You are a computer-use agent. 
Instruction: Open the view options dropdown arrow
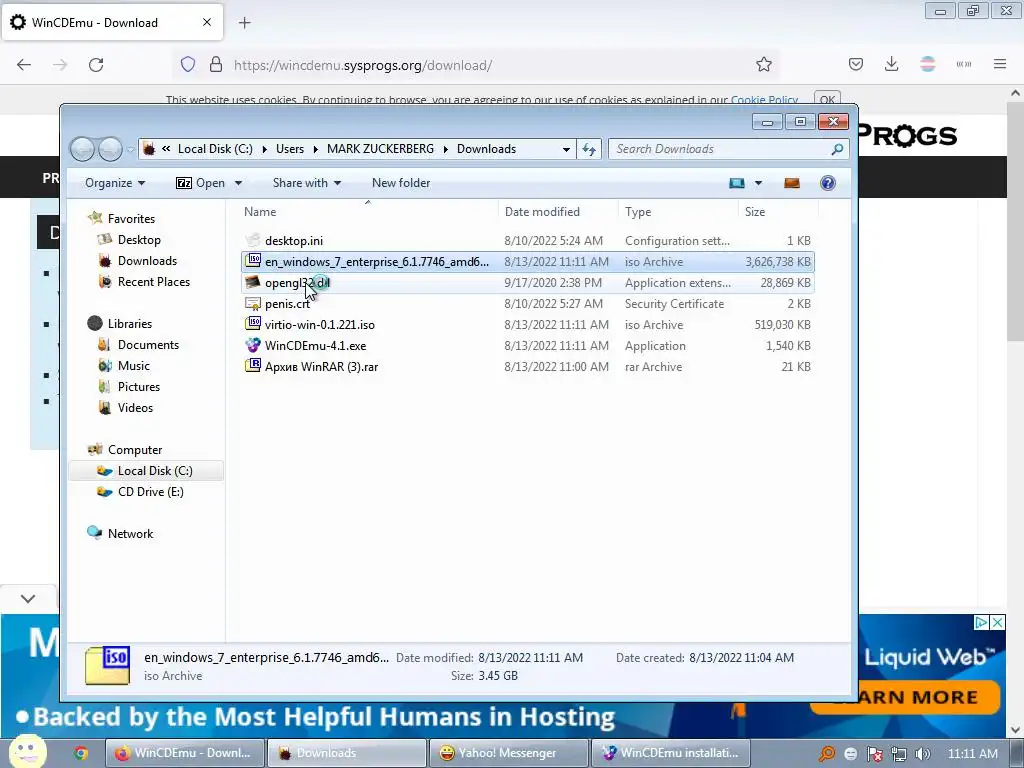tap(758, 184)
